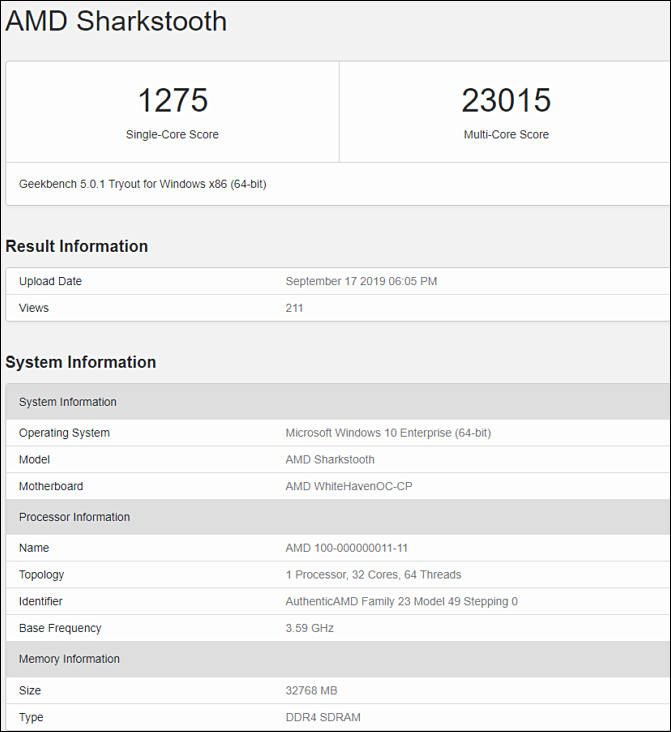Select the 1275 single-core score value
Viewport: 671px width, 732px height.
(x=172, y=100)
